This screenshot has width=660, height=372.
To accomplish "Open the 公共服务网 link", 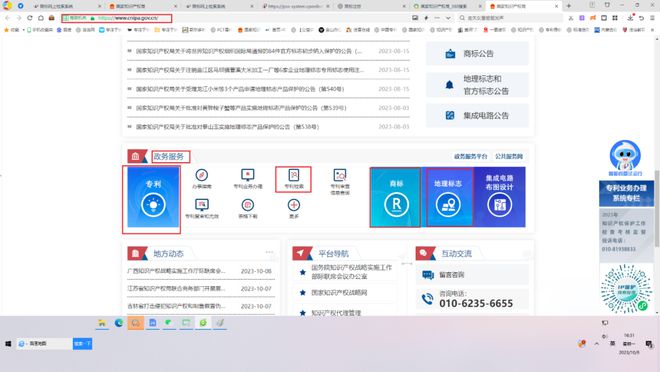I will (x=509, y=156).
